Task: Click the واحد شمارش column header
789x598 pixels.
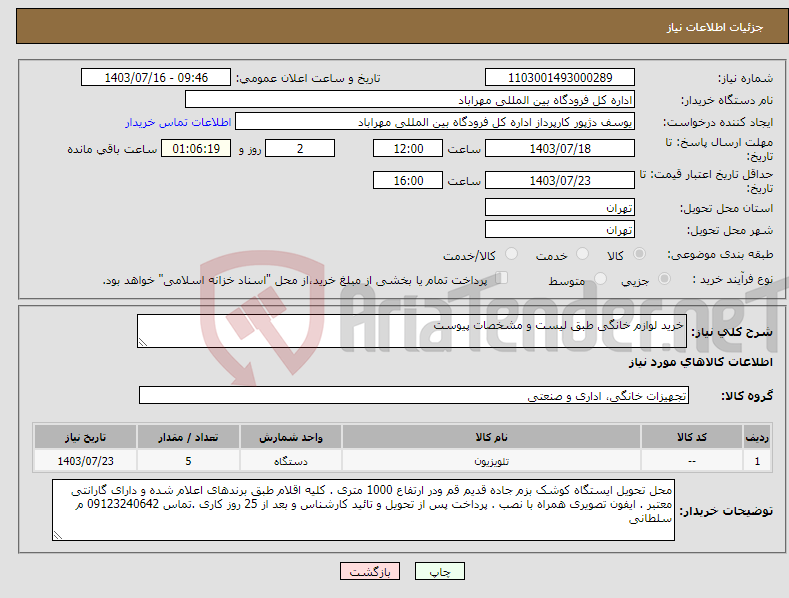Action: [x=291, y=437]
